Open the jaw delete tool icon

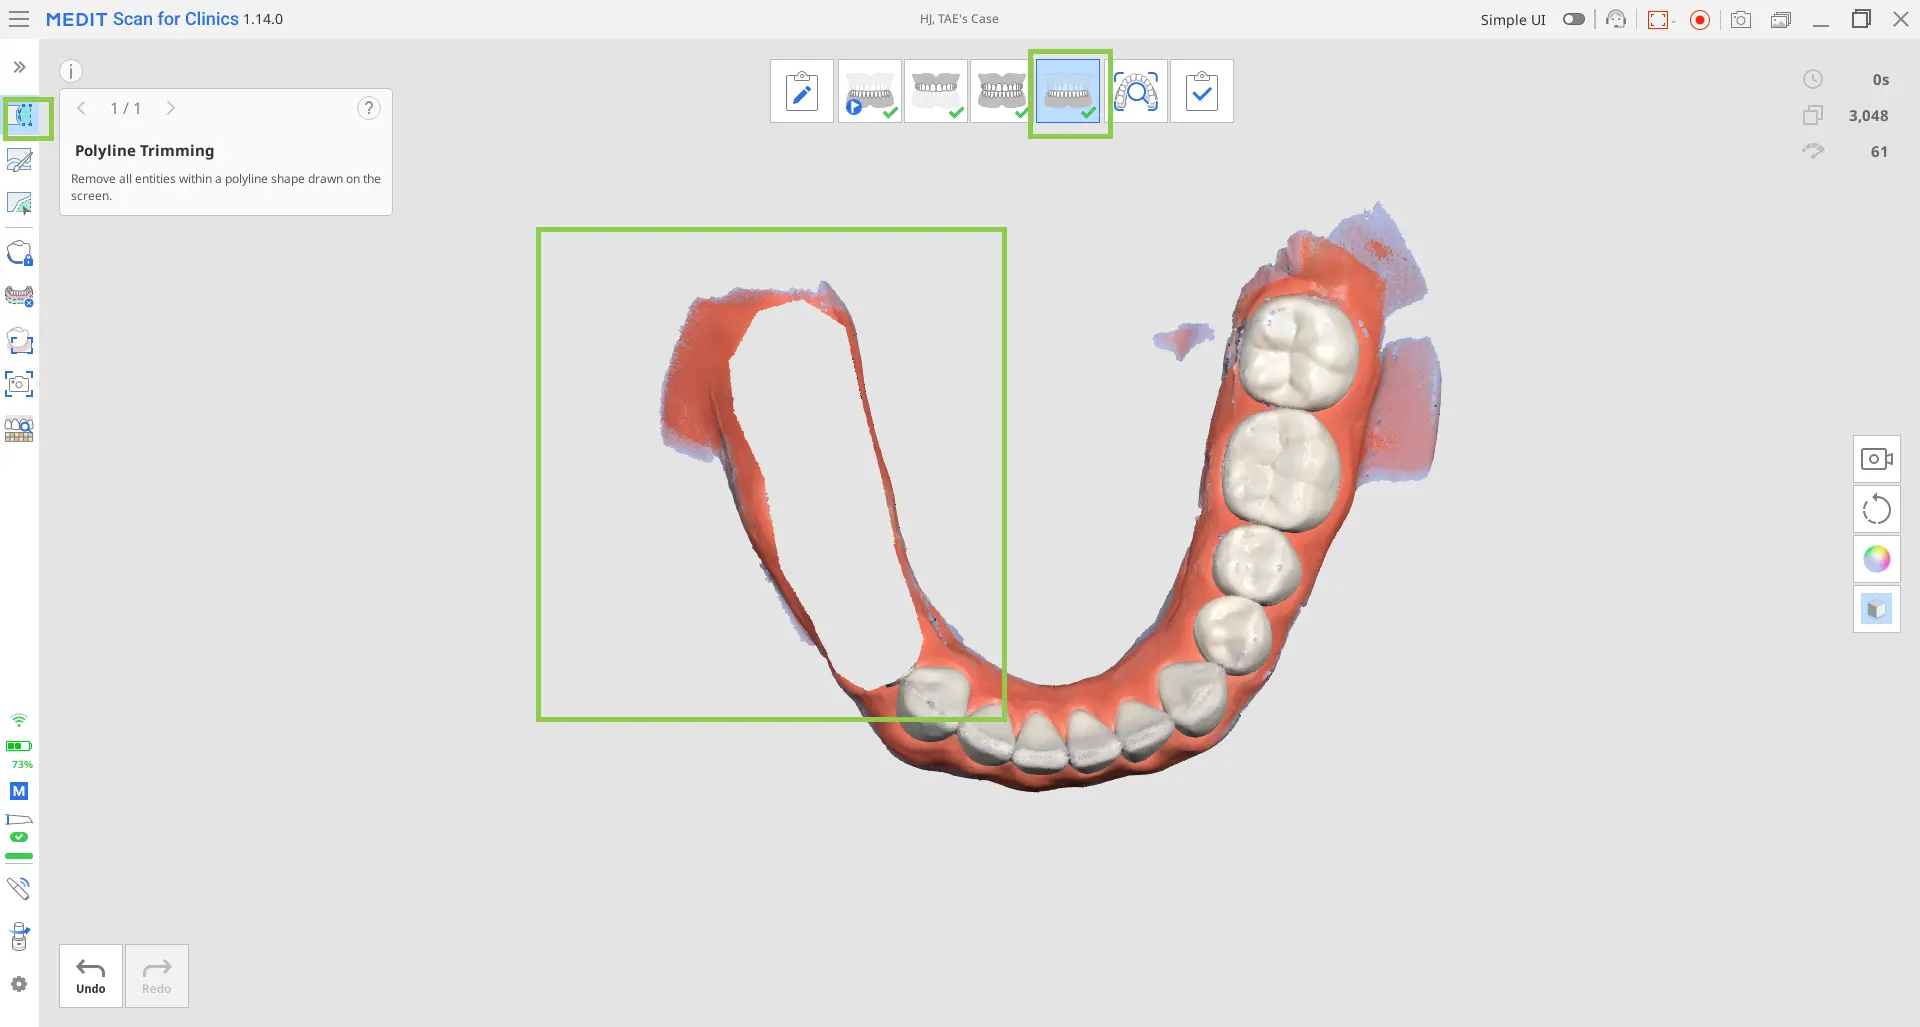point(19,296)
